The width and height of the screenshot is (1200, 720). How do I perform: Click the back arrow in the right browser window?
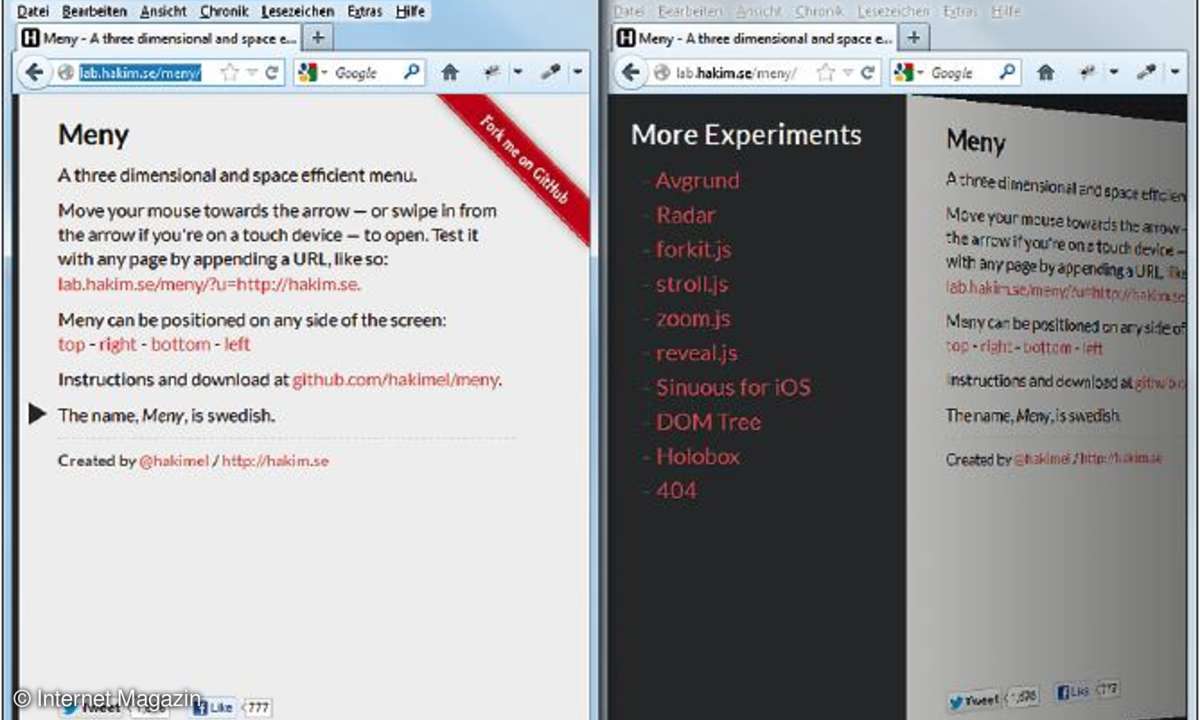(x=631, y=73)
